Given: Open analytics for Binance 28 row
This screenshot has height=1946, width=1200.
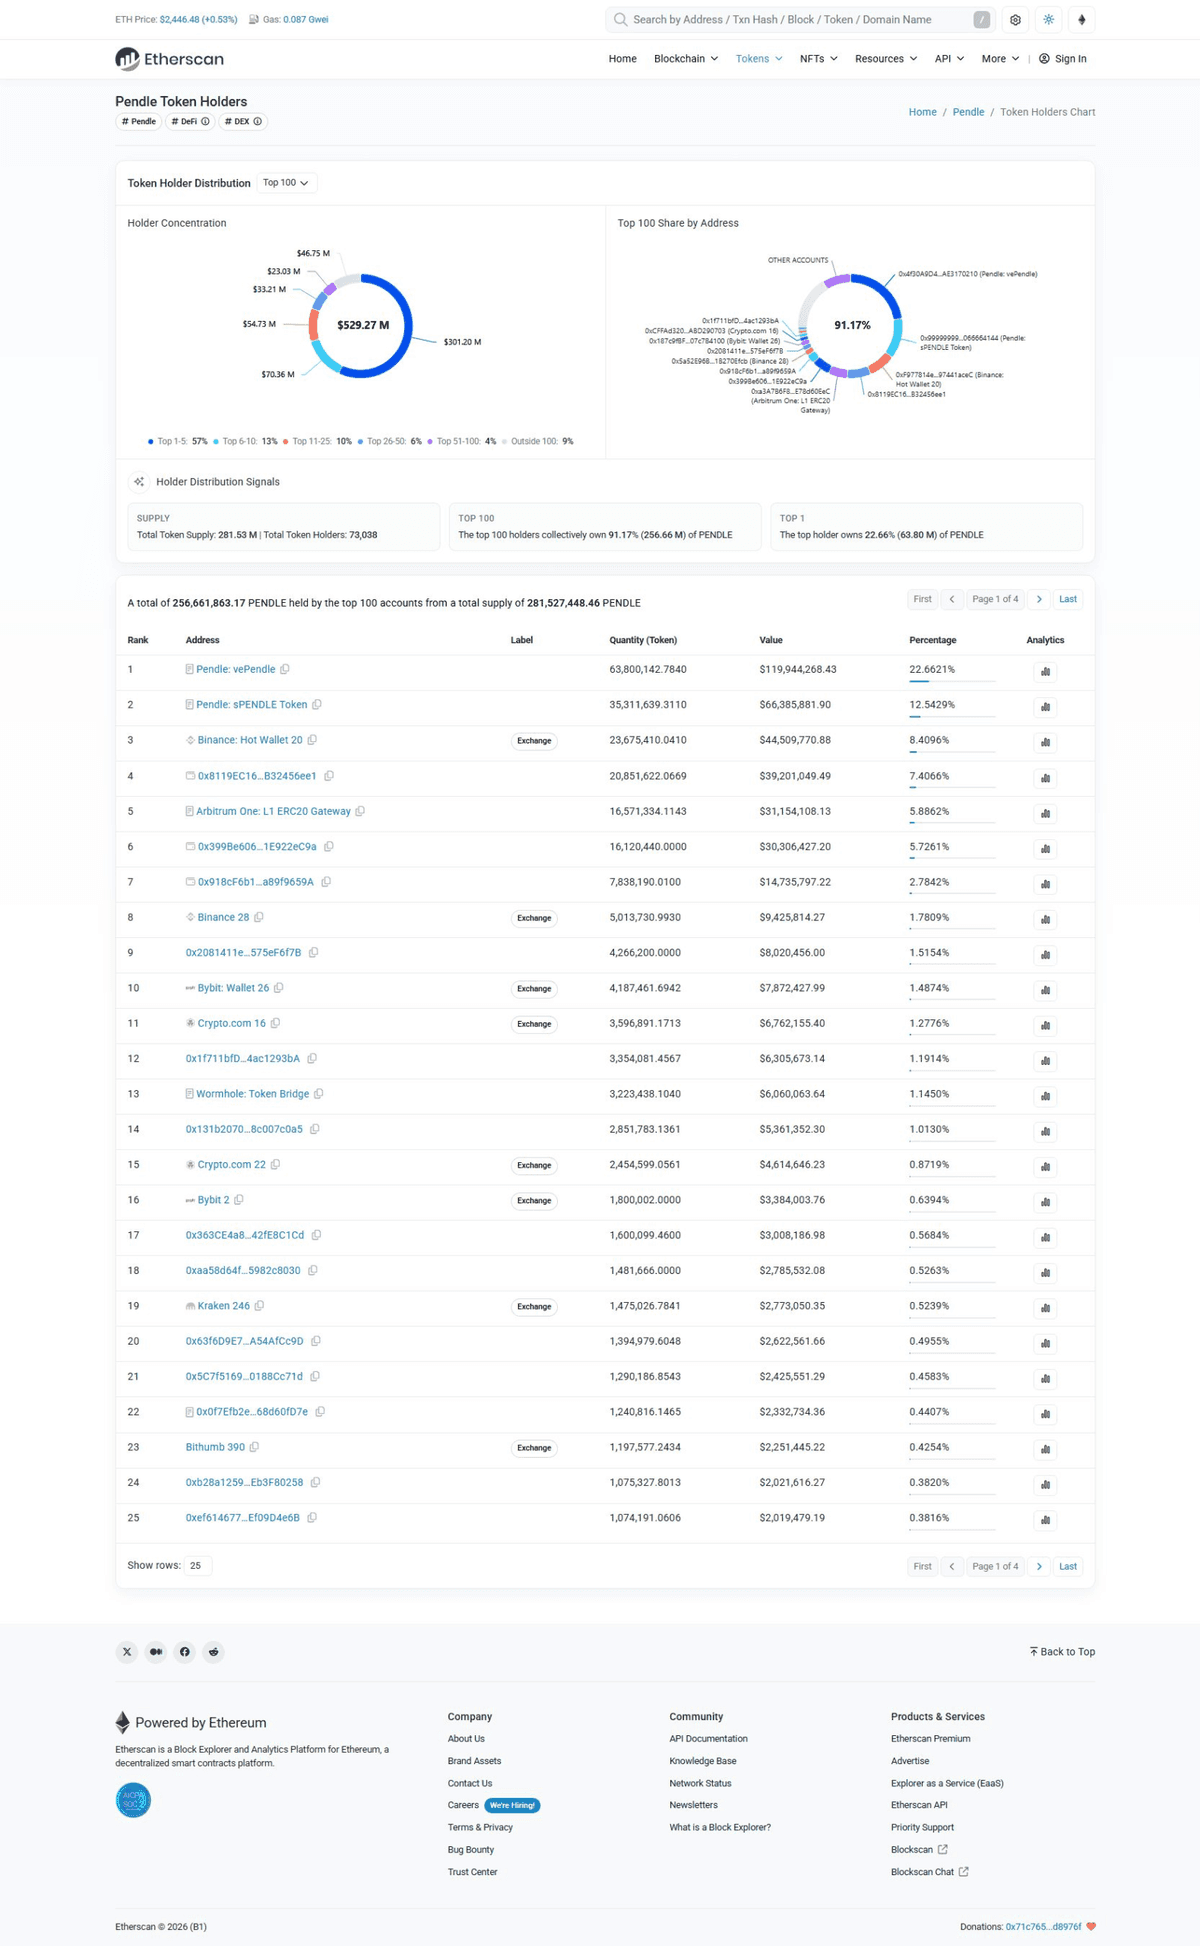Looking at the screenshot, I should point(1045,919).
